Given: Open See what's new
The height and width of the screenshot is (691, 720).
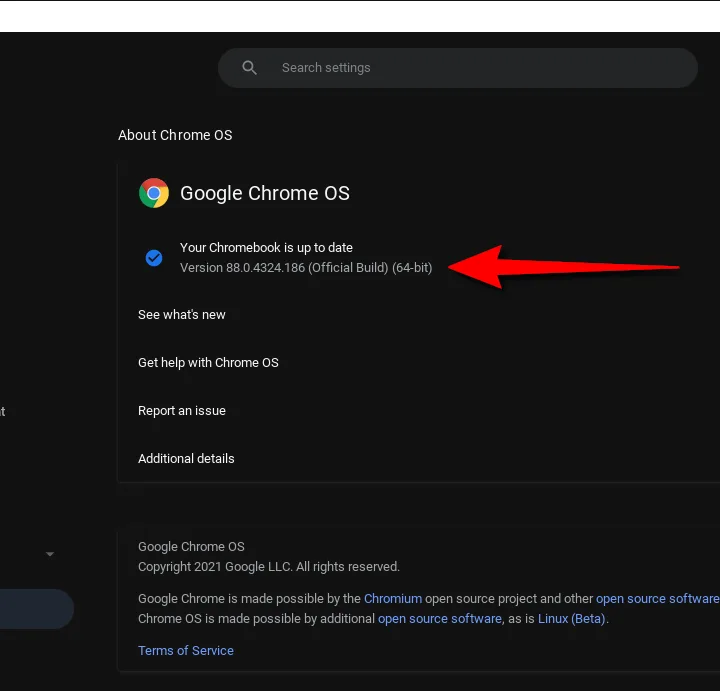Looking at the screenshot, I should coord(182,315).
